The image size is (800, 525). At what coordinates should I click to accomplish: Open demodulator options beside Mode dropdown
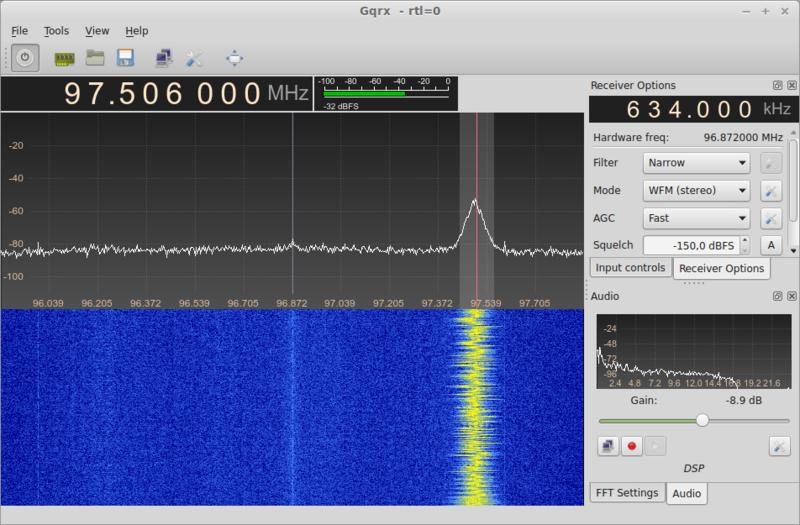tap(771, 191)
